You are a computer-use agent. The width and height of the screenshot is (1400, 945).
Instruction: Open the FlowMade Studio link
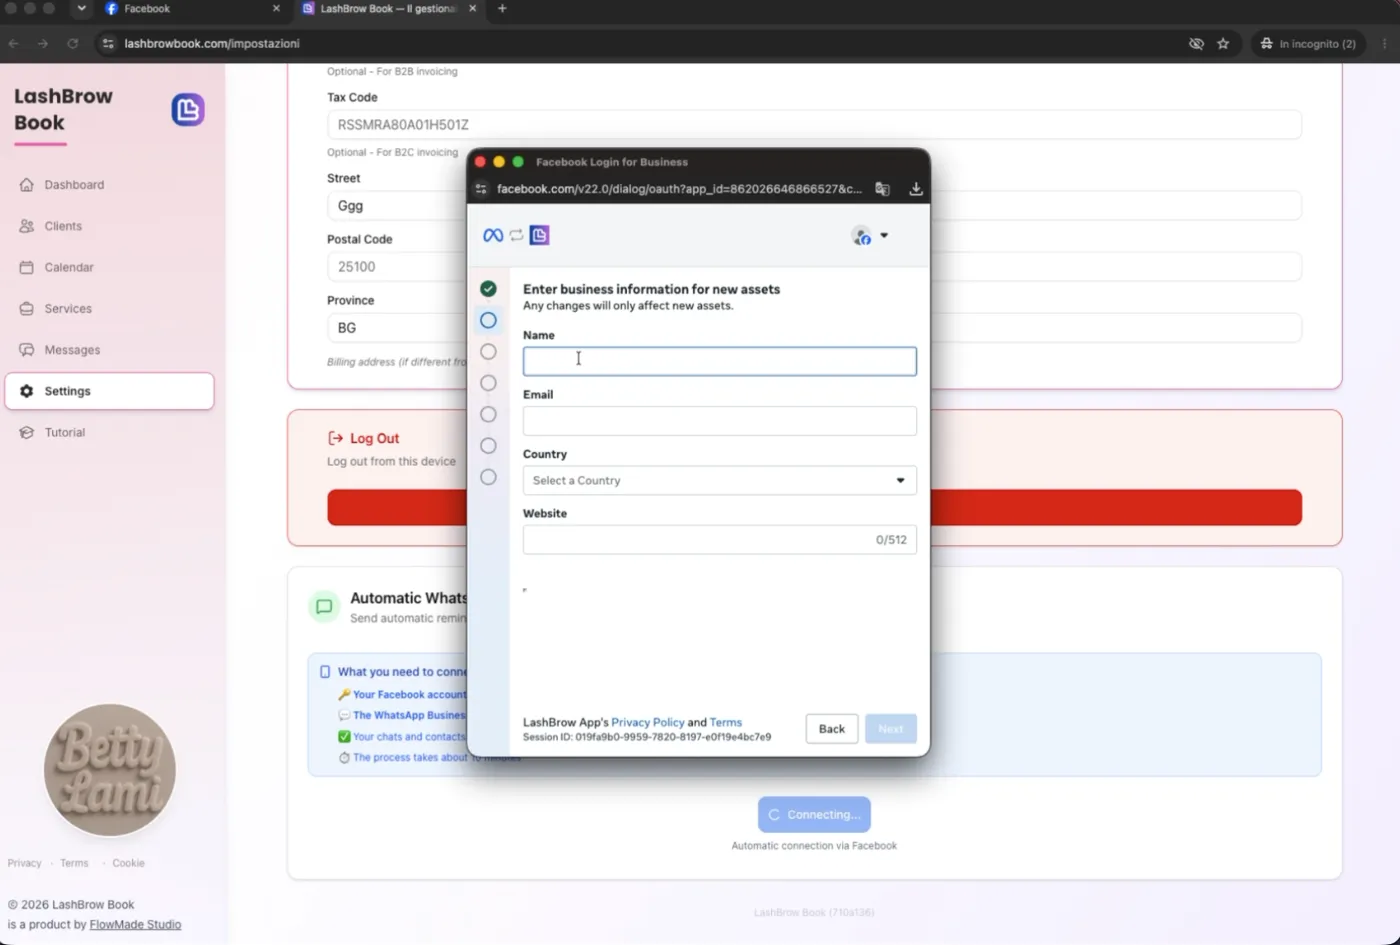click(x=135, y=925)
